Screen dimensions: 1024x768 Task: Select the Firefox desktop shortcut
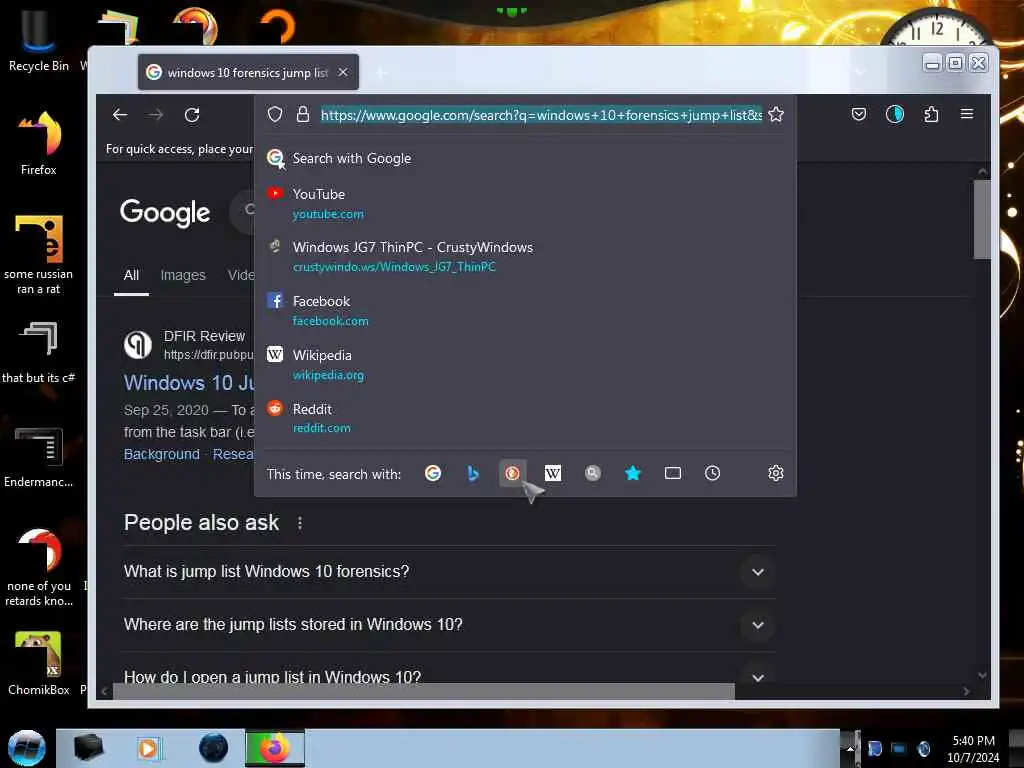tap(39, 143)
